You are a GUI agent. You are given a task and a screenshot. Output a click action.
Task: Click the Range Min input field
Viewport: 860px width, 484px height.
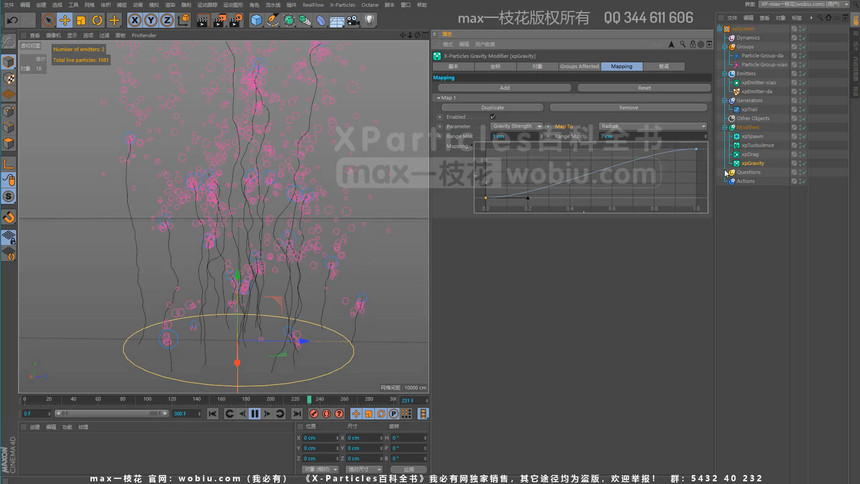point(515,136)
